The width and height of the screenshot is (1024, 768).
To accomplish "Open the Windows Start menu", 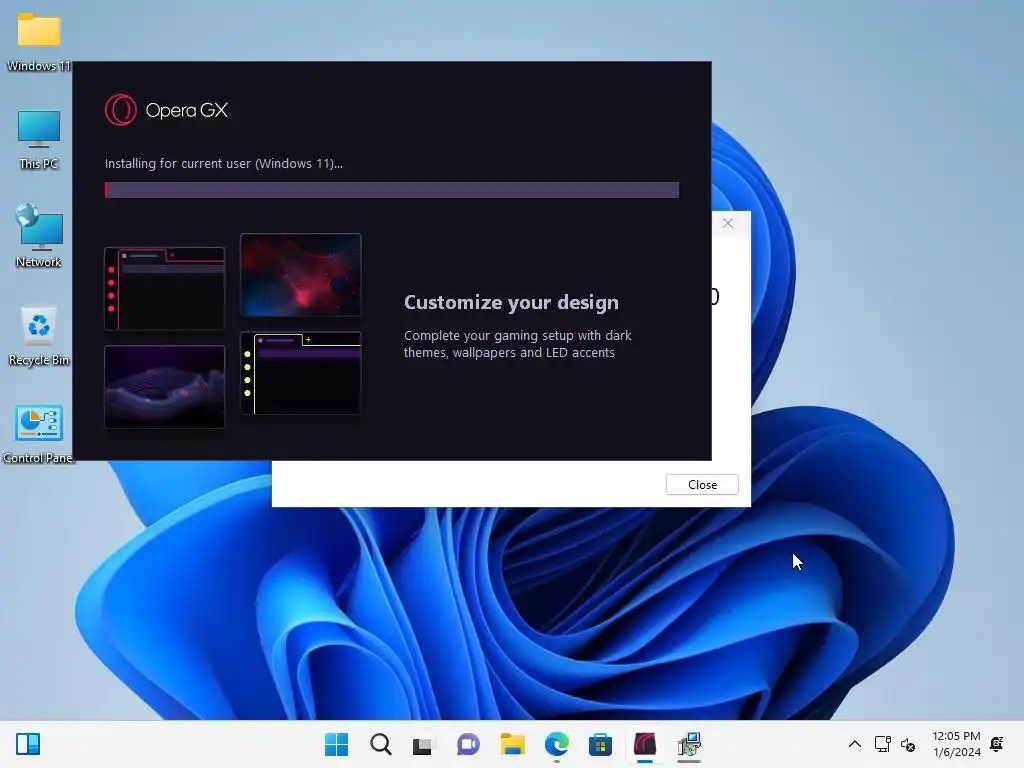I will 336,744.
